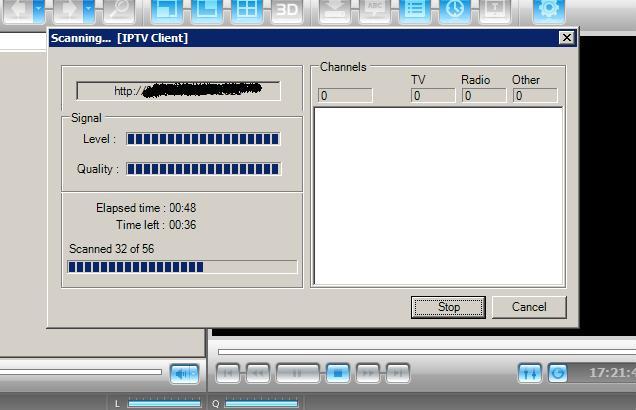Image resolution: width=636 pixels, height=410 pixels.
Task: Click the pause playback button
Action: (297, 373)
